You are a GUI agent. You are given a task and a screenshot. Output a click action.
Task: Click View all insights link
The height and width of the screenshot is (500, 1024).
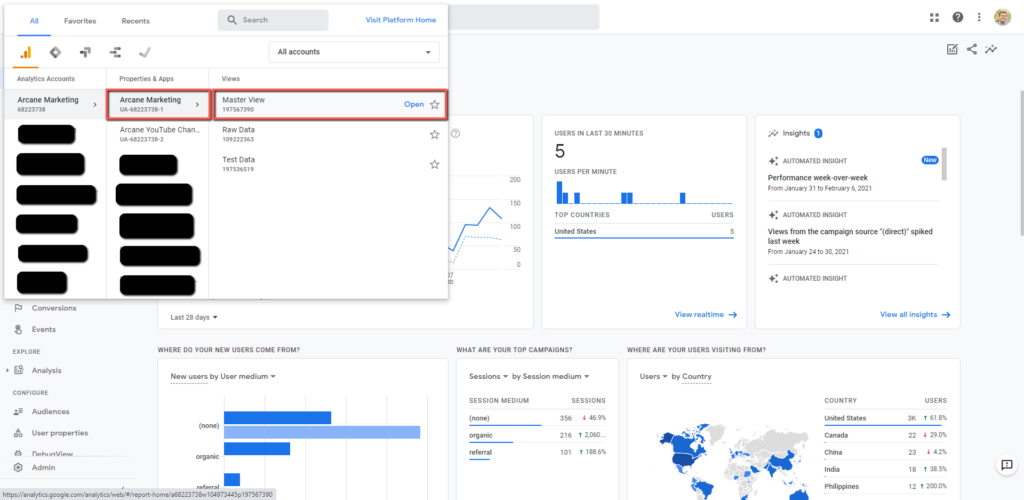(915, 315)
